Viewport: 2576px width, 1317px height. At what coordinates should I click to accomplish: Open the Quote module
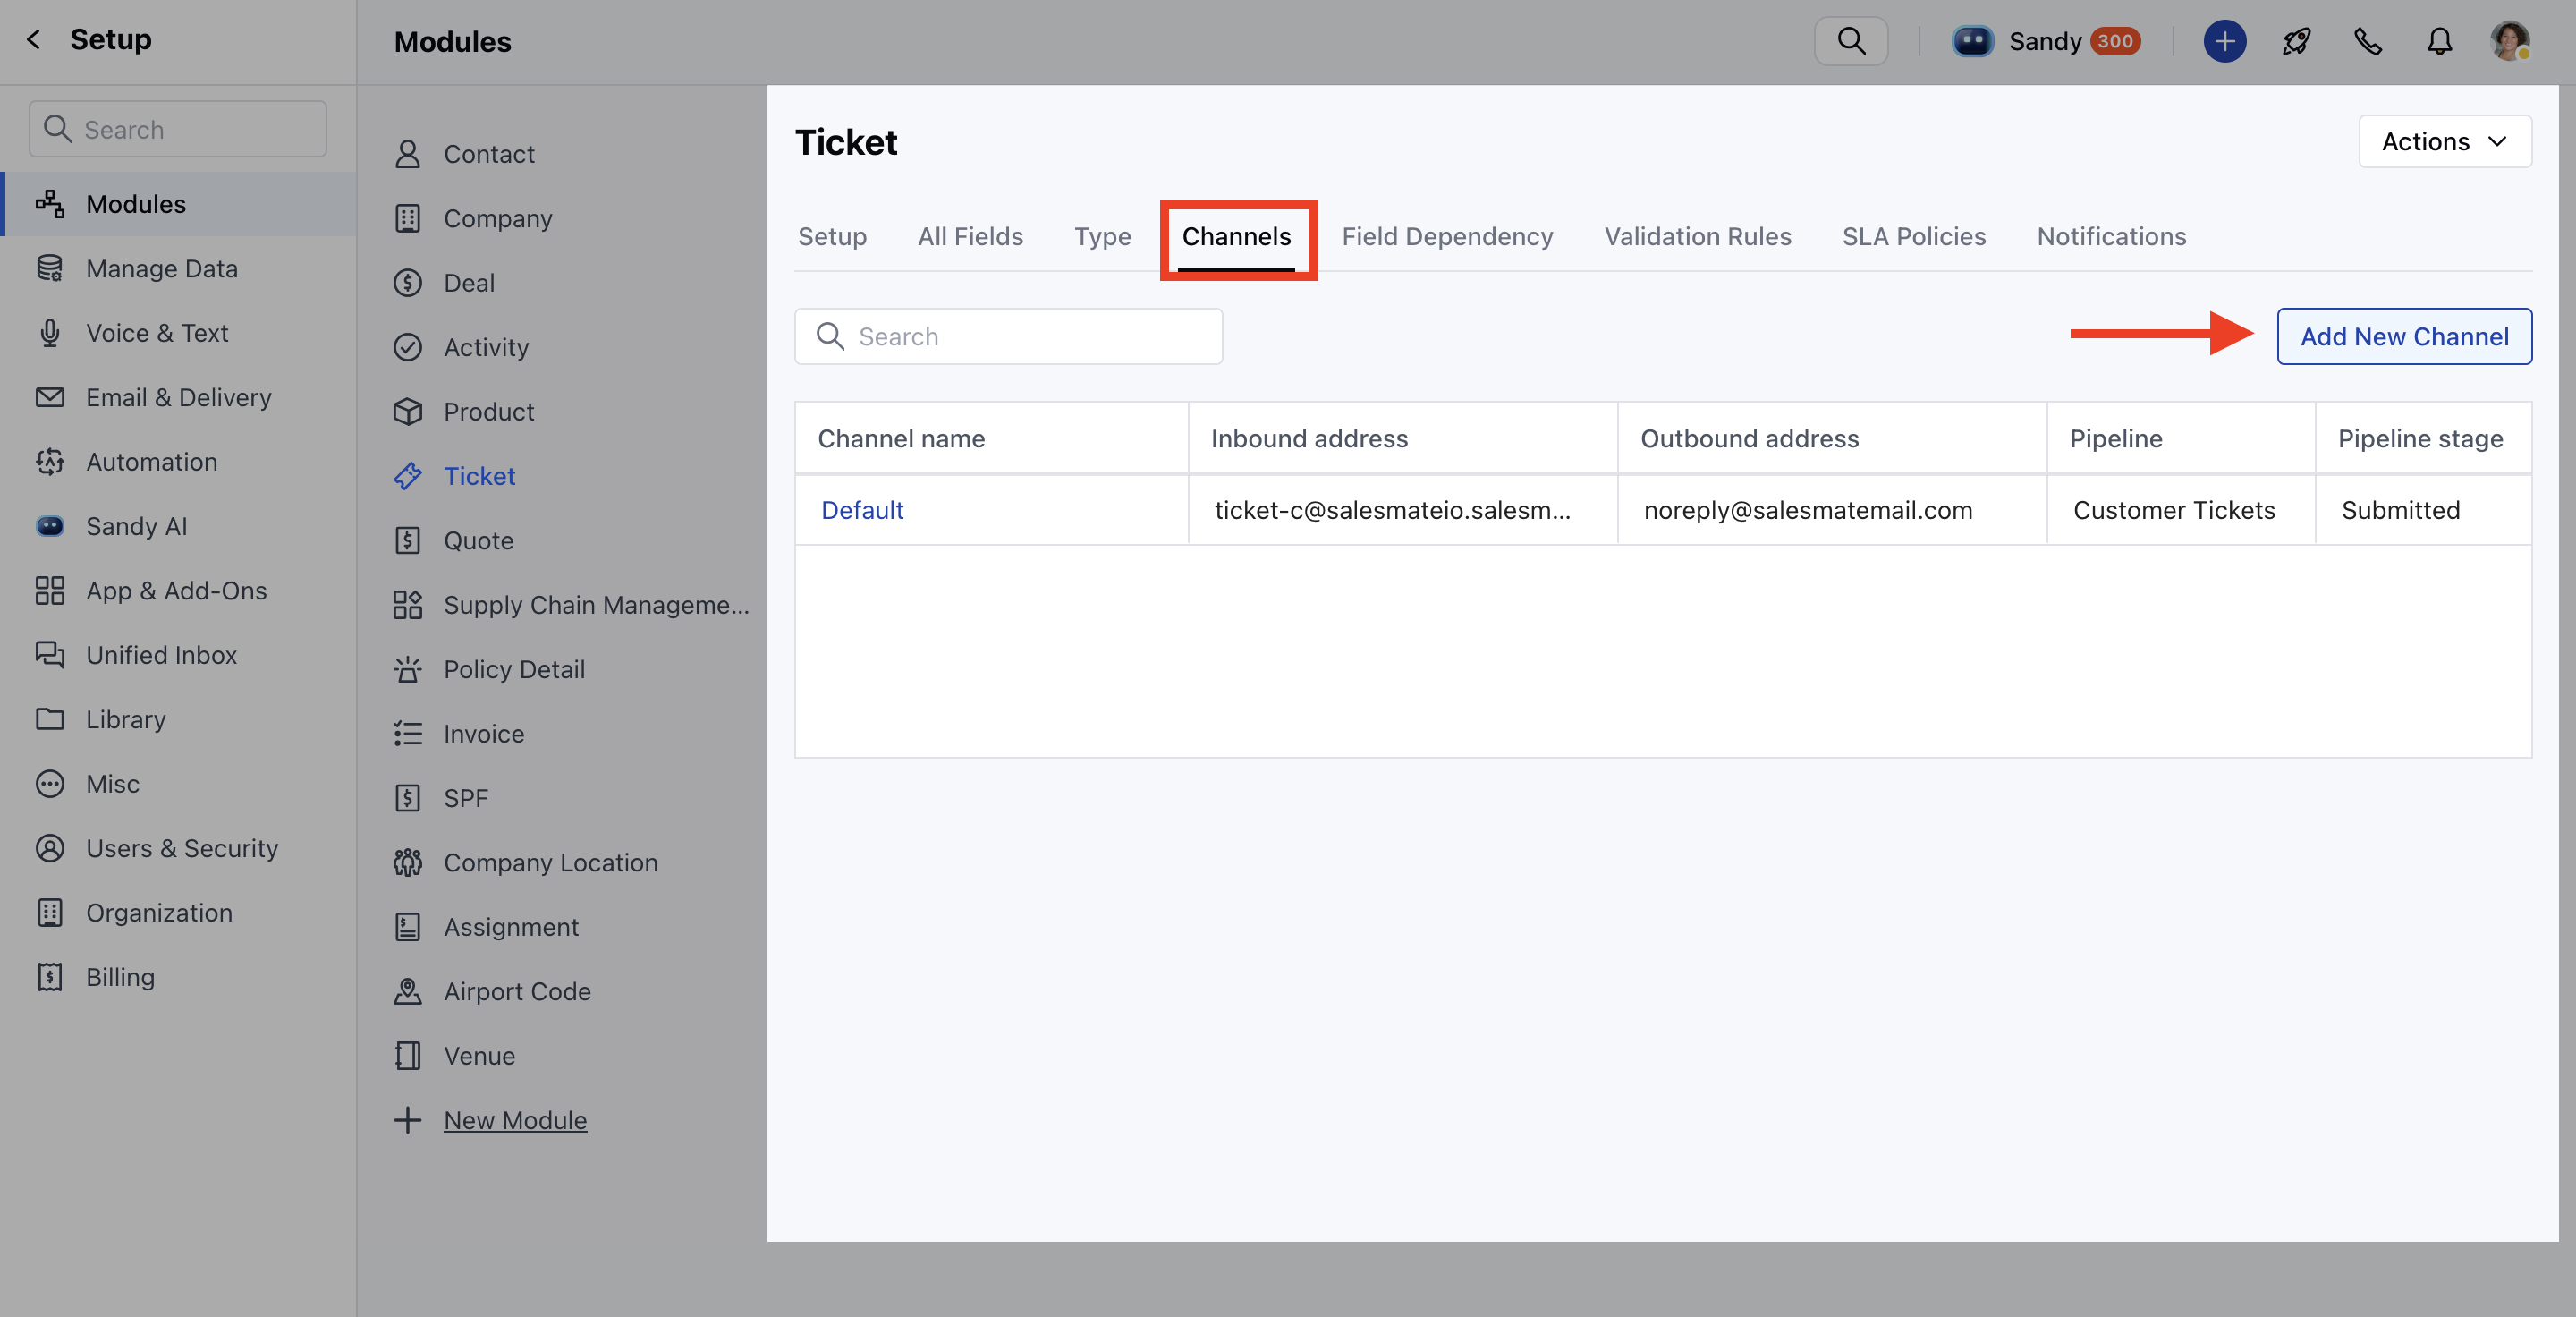478,541
